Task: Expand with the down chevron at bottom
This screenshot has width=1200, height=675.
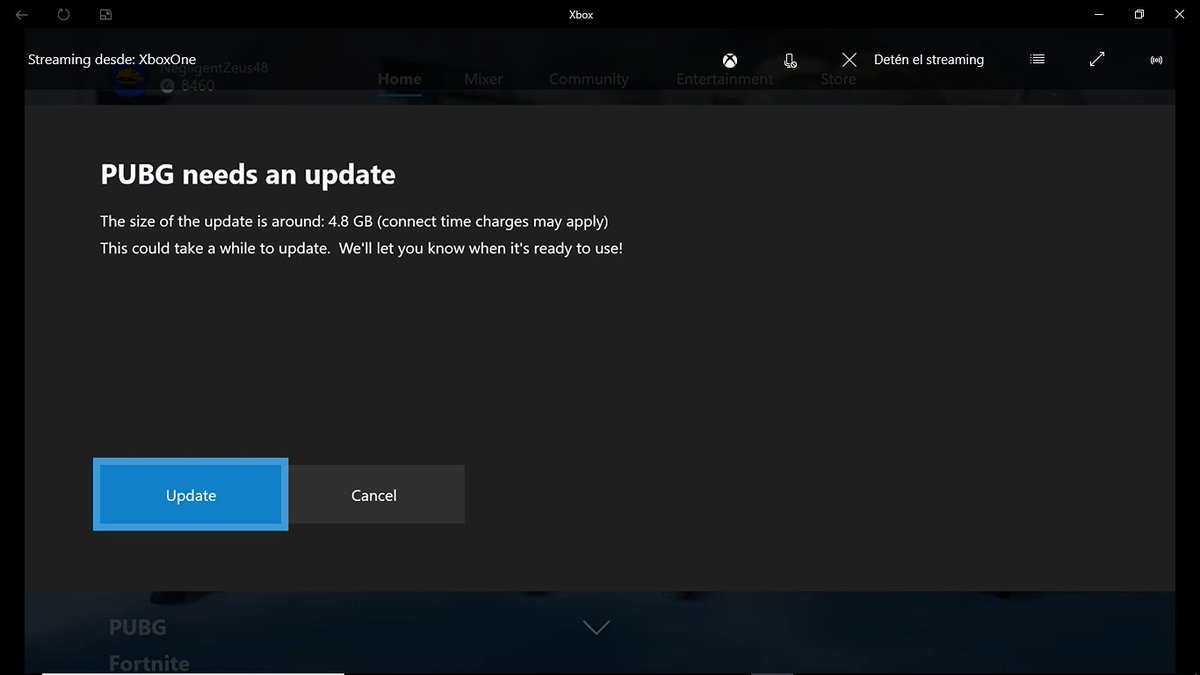Action: click(x=596, y=628)
